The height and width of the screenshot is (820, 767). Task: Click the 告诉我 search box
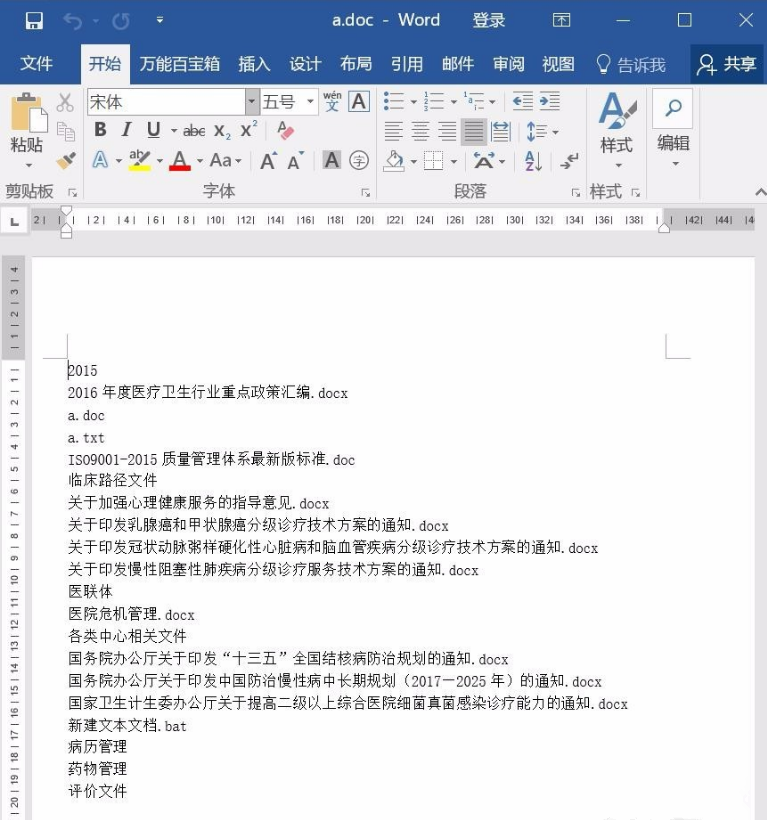point(631,65)
